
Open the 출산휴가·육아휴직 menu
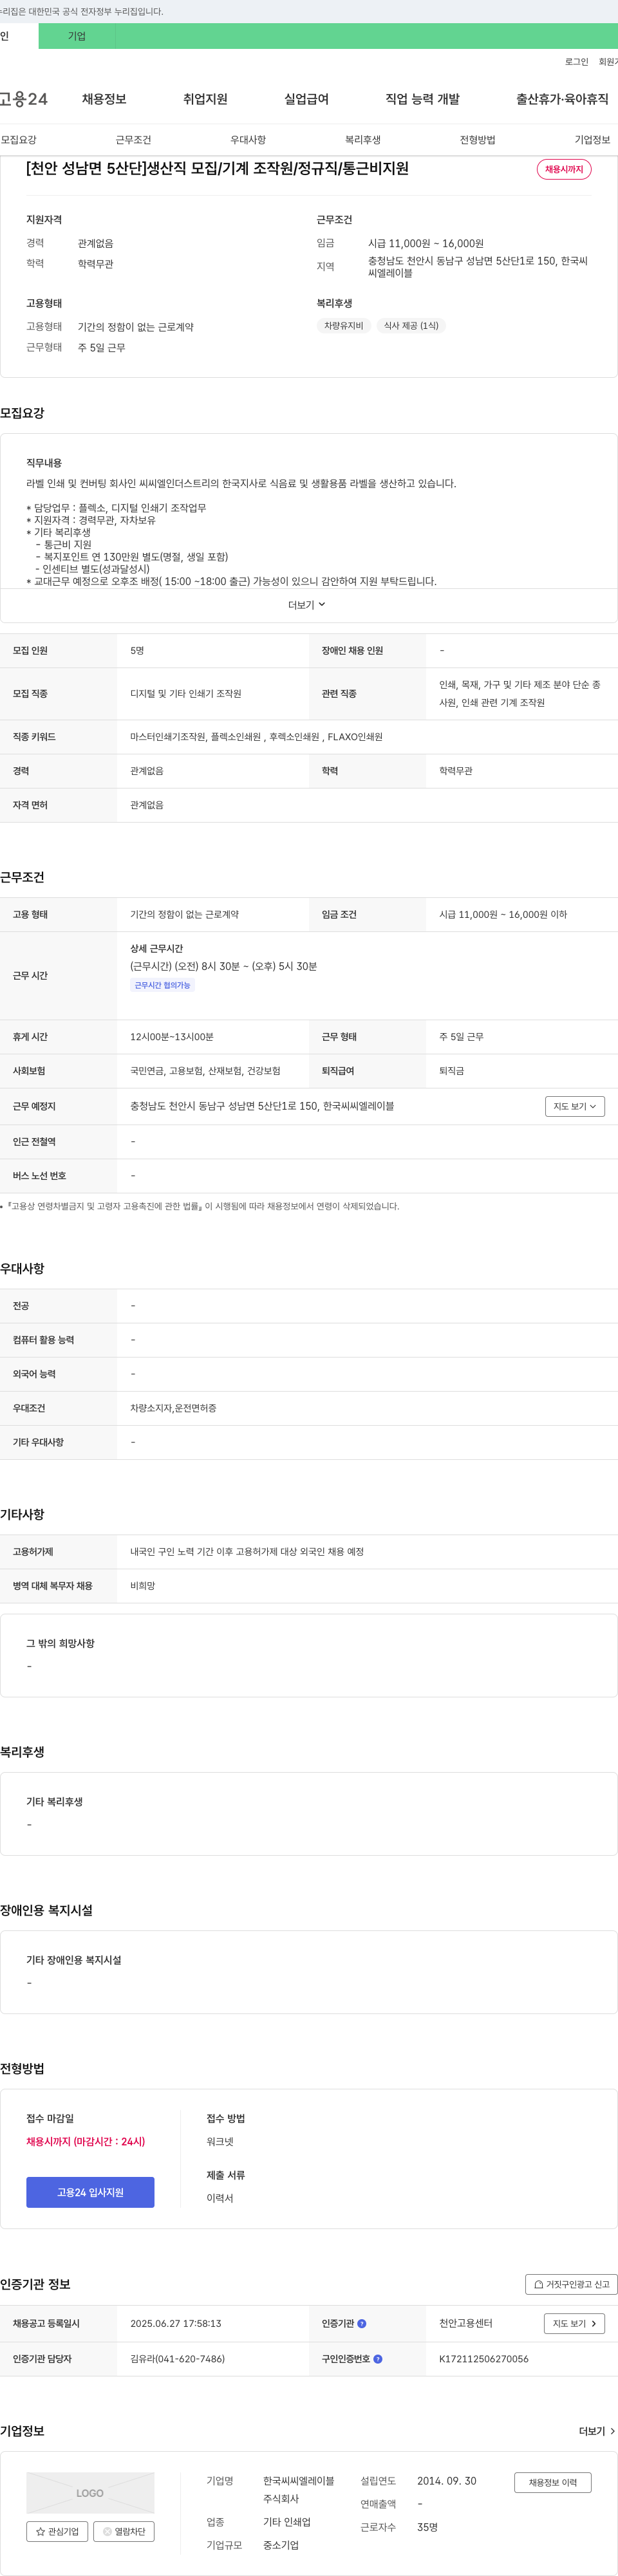[562, 99]
